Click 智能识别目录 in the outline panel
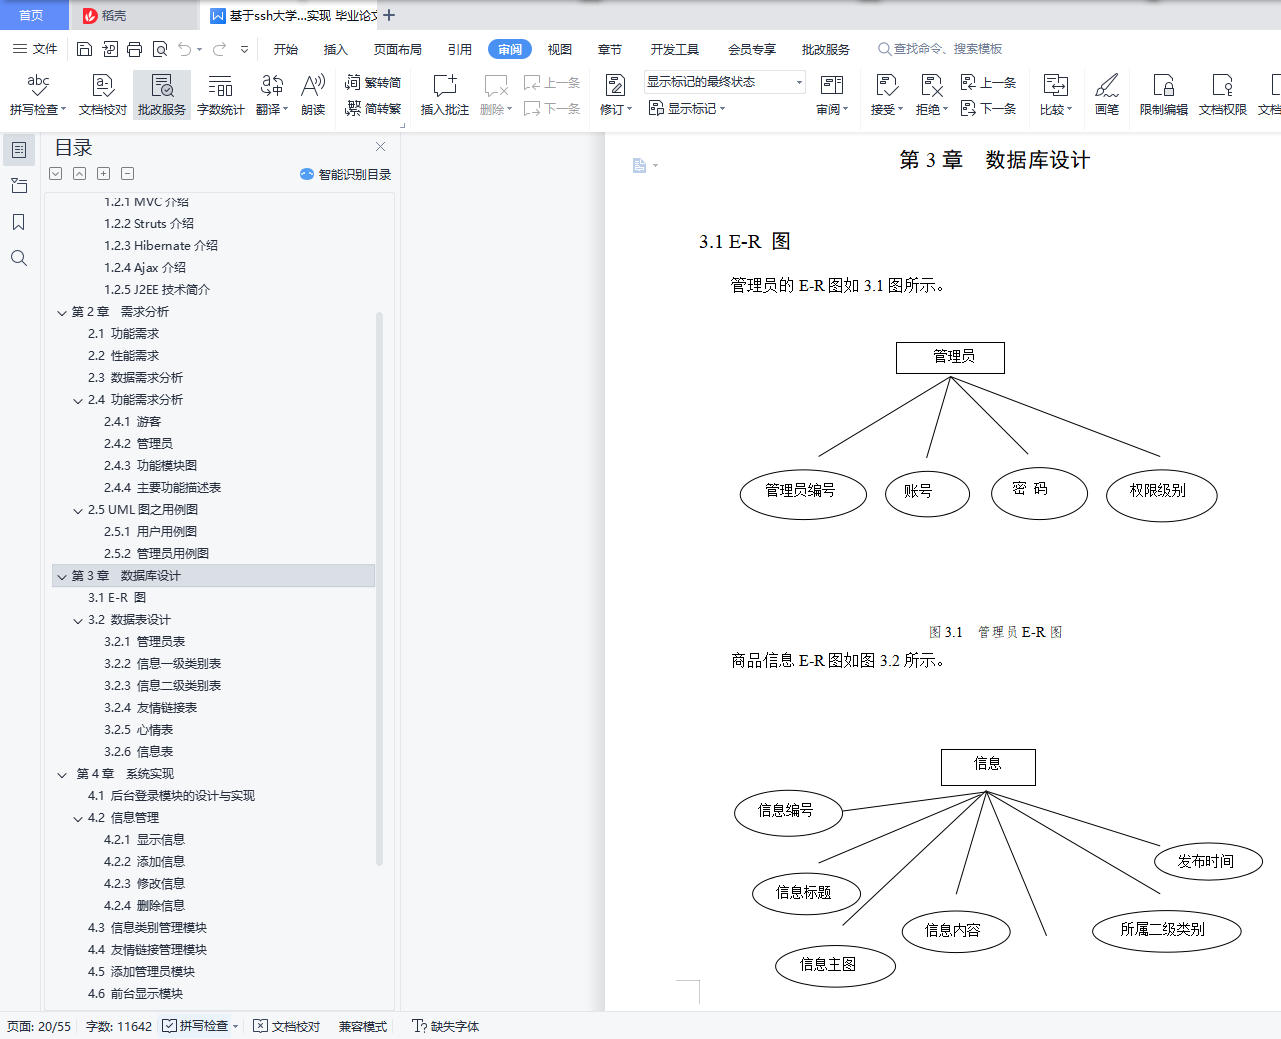Viewport: 1281px width, 1039px height. pos(346,174)
